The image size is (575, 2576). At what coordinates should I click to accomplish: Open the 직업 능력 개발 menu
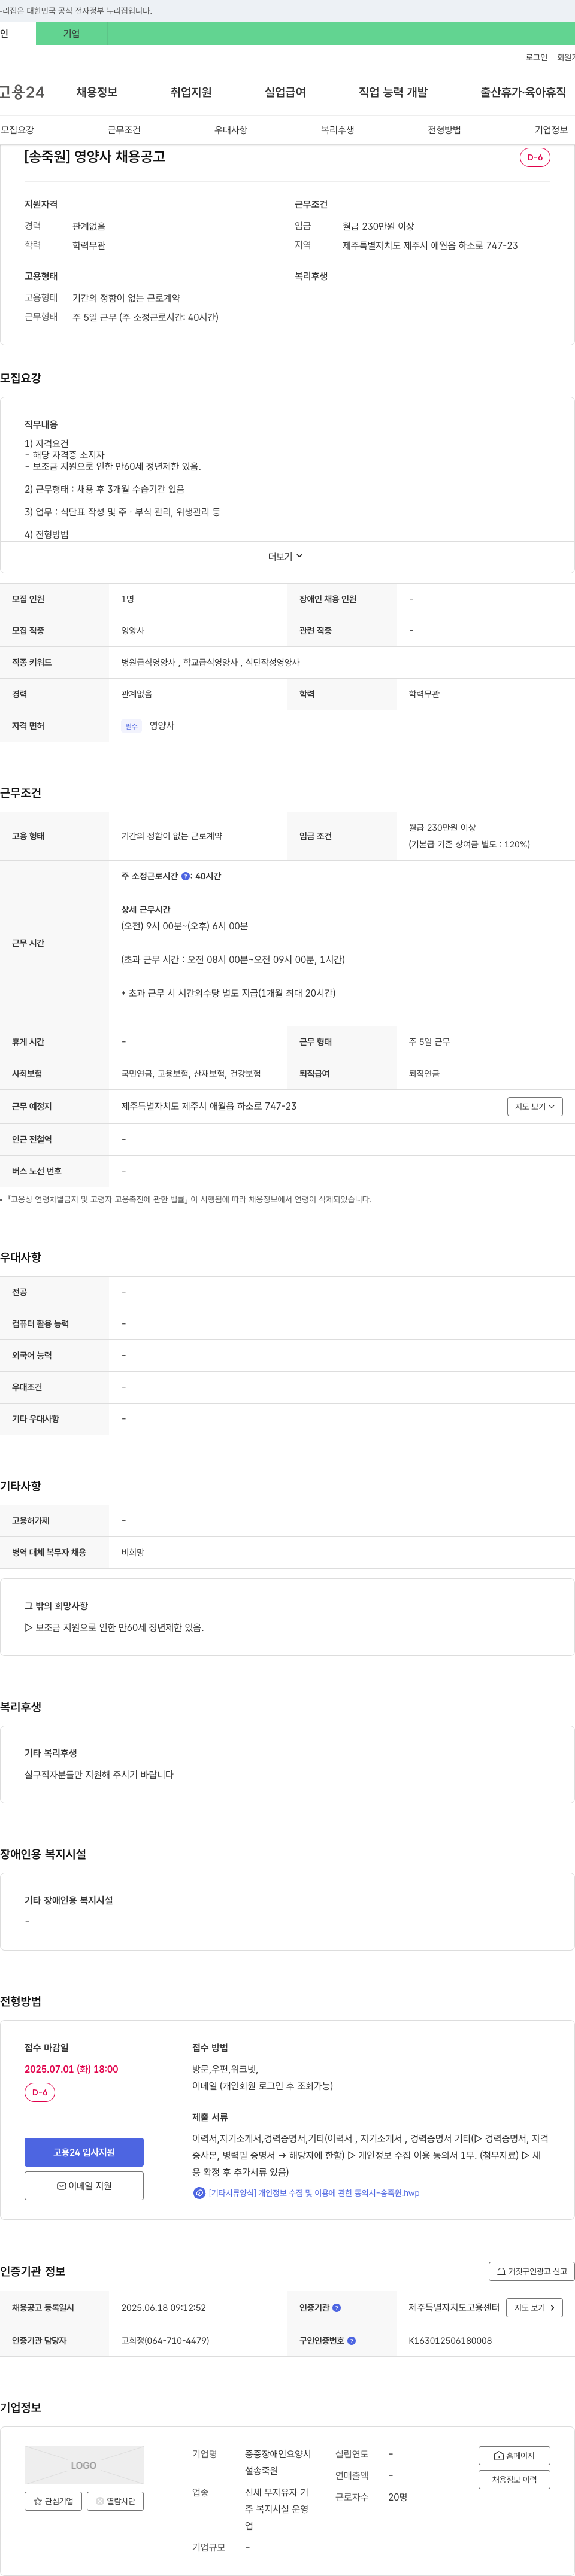click(x=393, y=92)
